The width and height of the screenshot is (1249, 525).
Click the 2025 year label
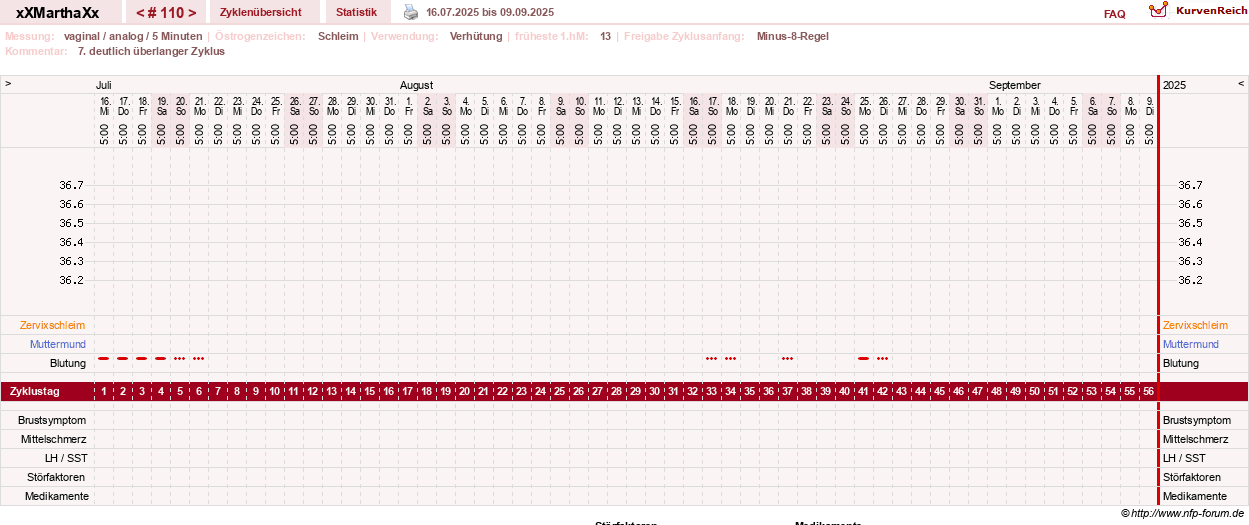(x=1174, y=85)
